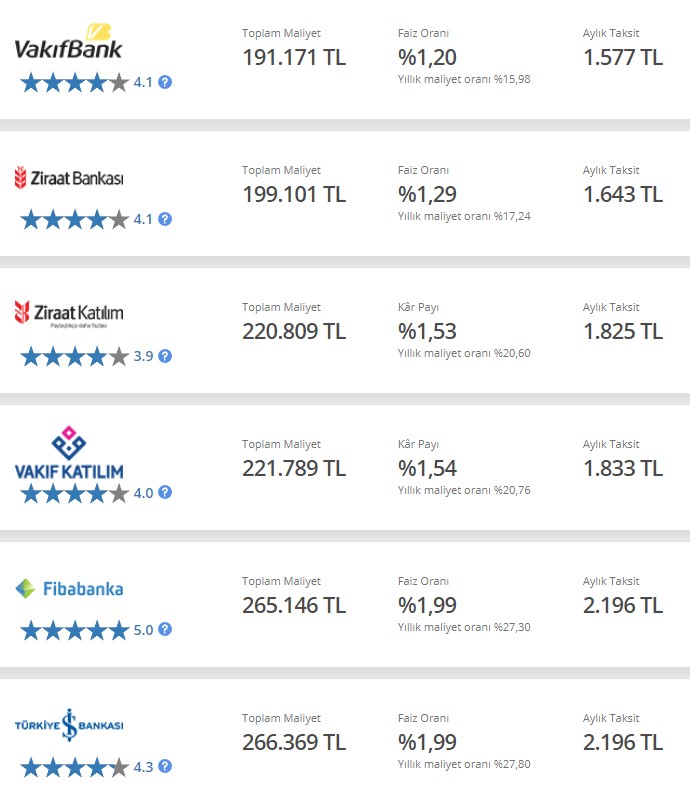Open the Ziraat Bankası rating question mark
Screen dimensions: 690x793
tap(165, 219)
